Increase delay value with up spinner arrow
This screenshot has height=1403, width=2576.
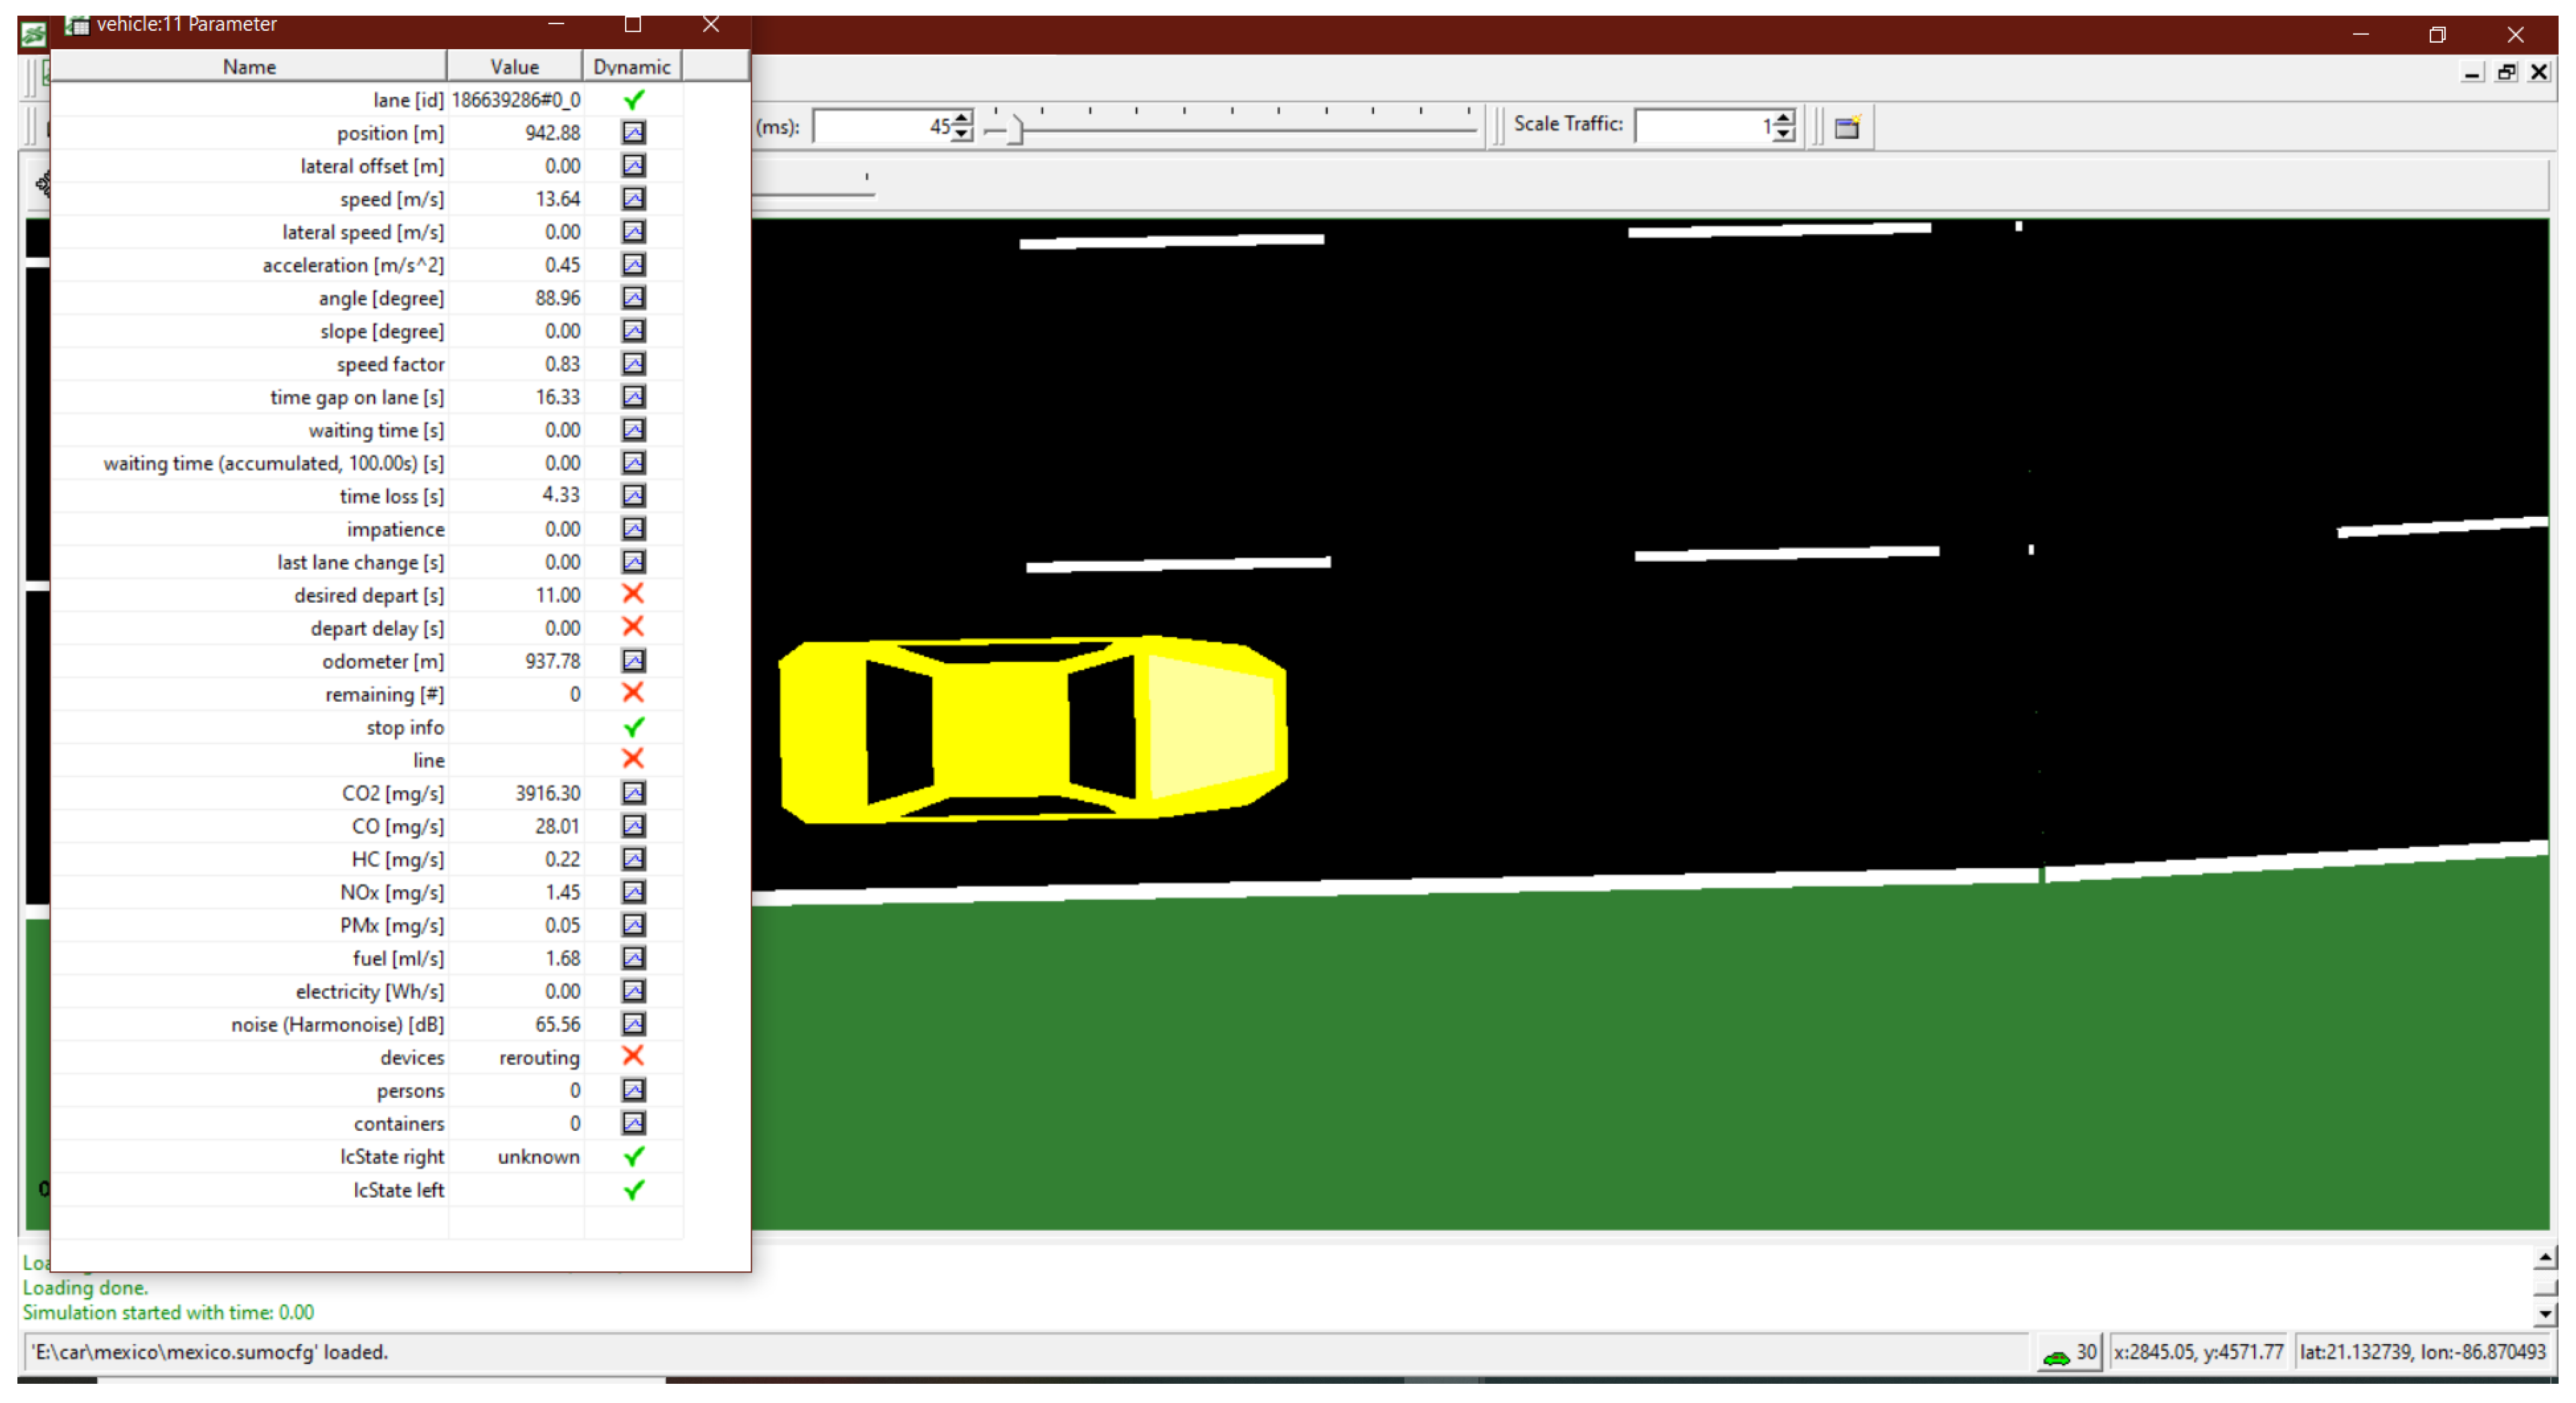[x=962, y=119]
